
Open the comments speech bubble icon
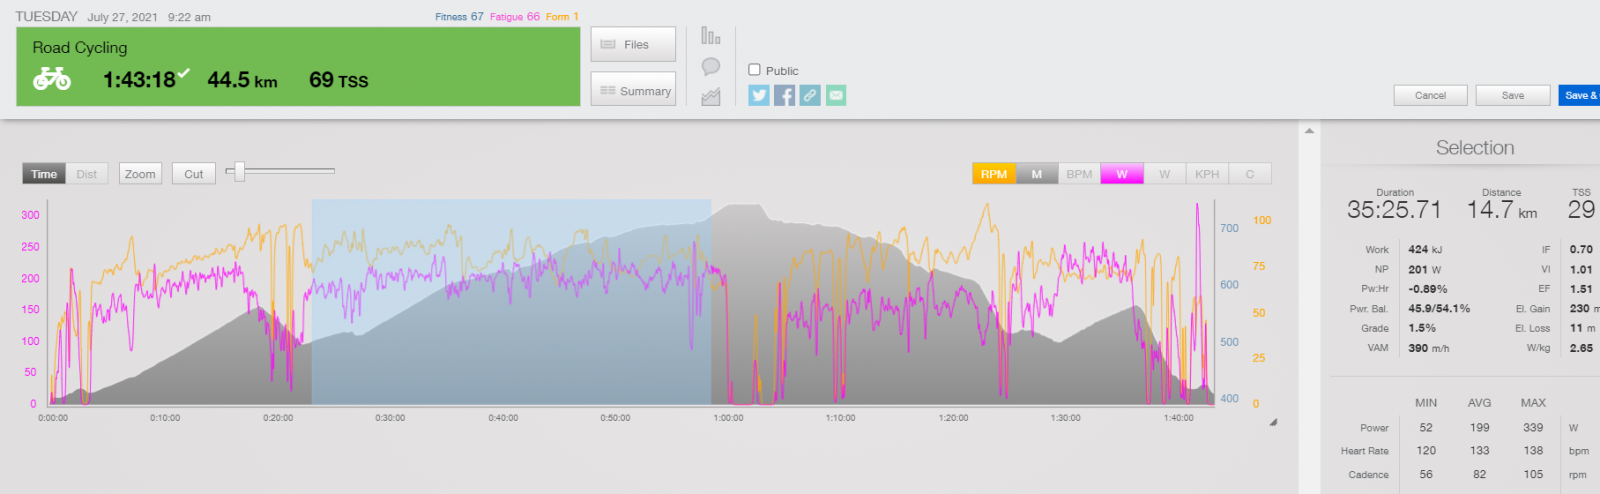tap(711, 66)
